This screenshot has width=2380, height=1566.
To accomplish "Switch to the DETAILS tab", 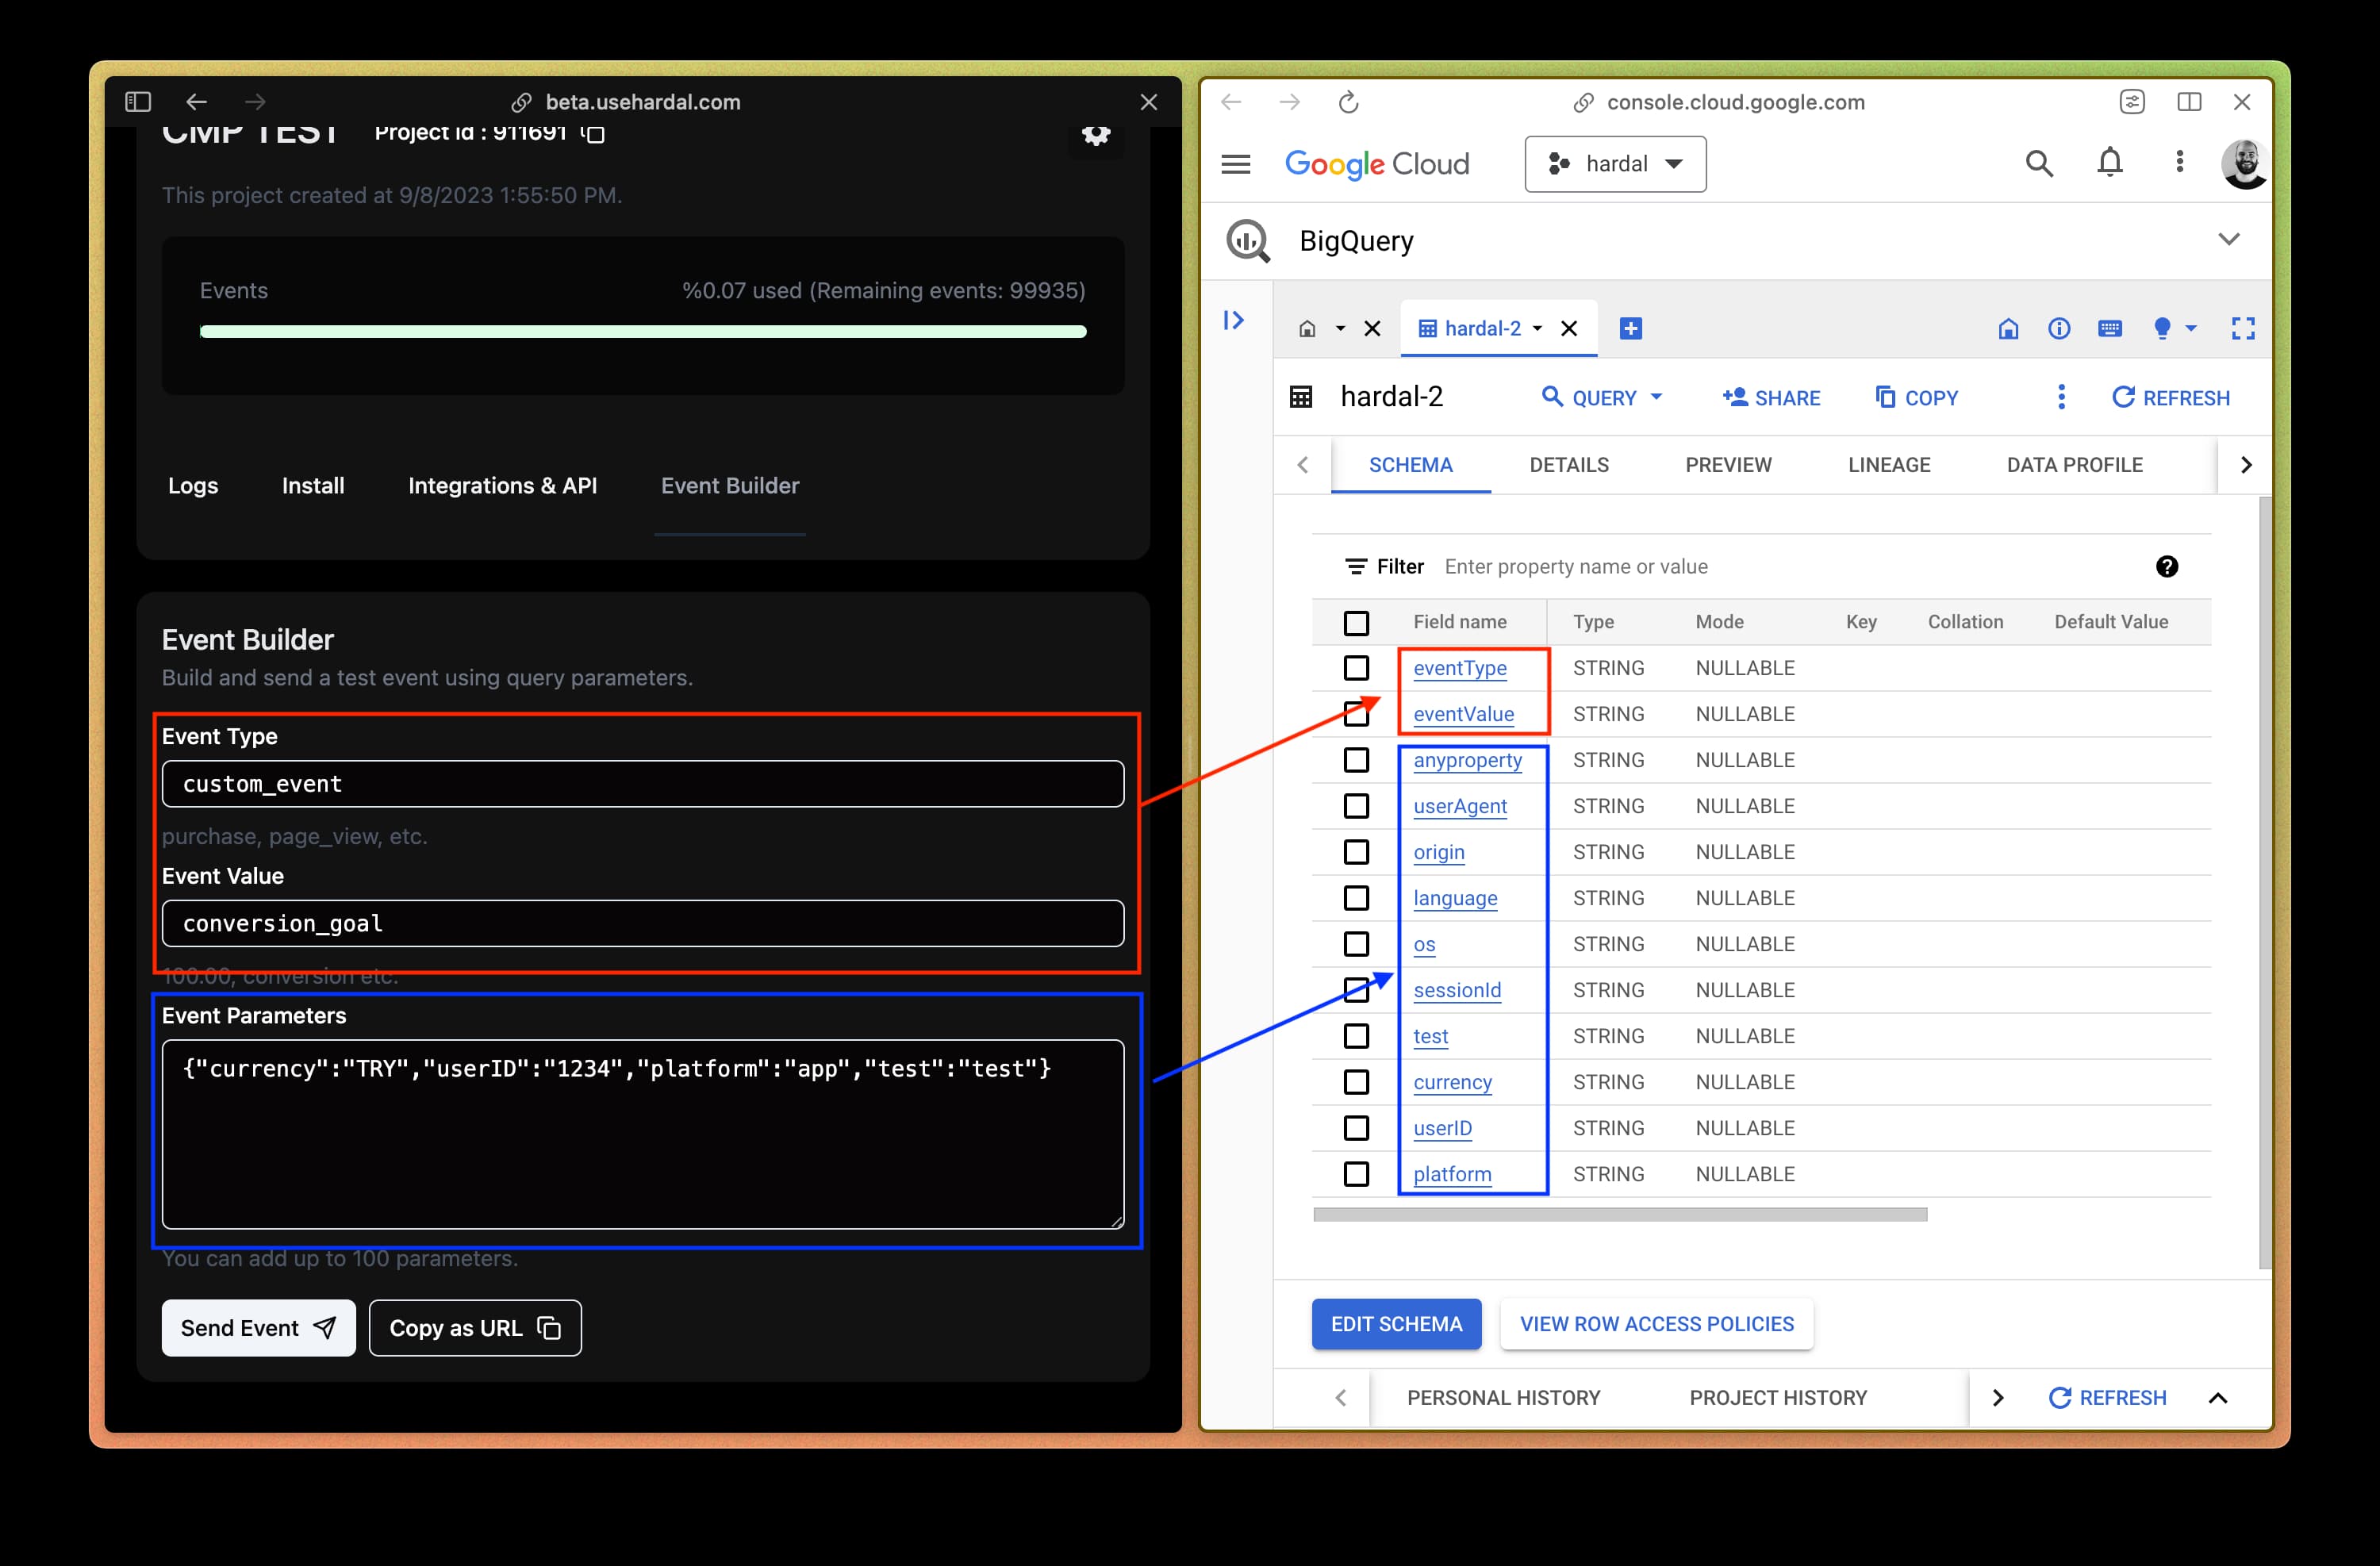I will click(1569, 465).
